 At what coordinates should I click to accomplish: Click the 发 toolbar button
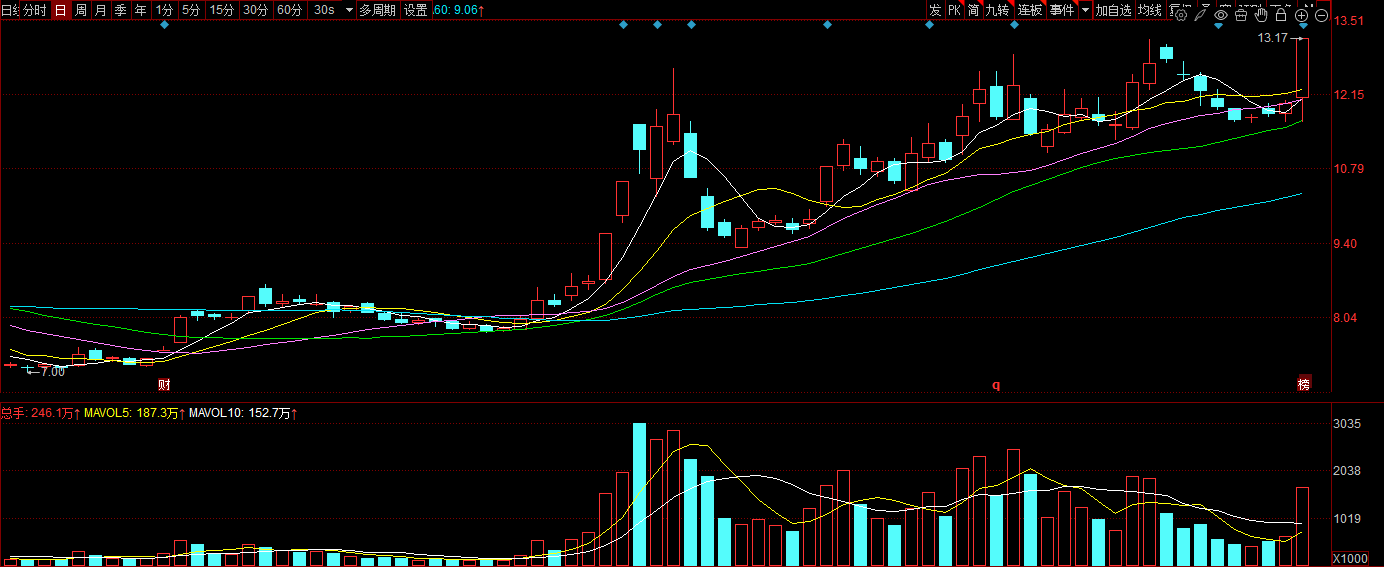pos(935,10)
